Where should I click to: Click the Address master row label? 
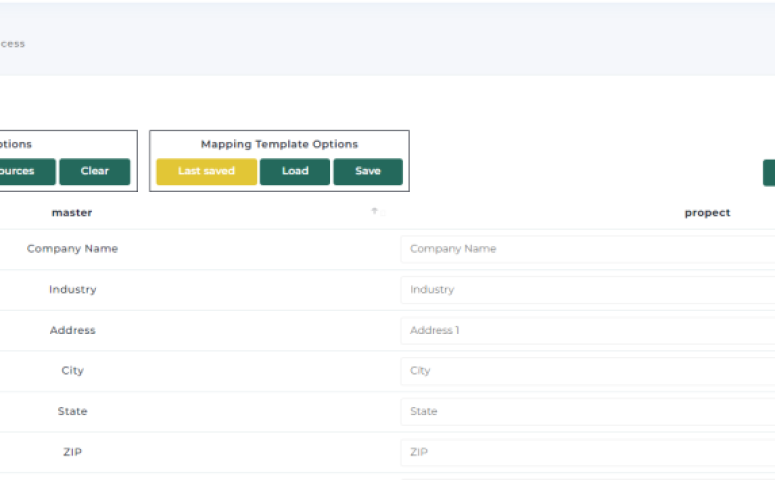[x=72, y=330]
